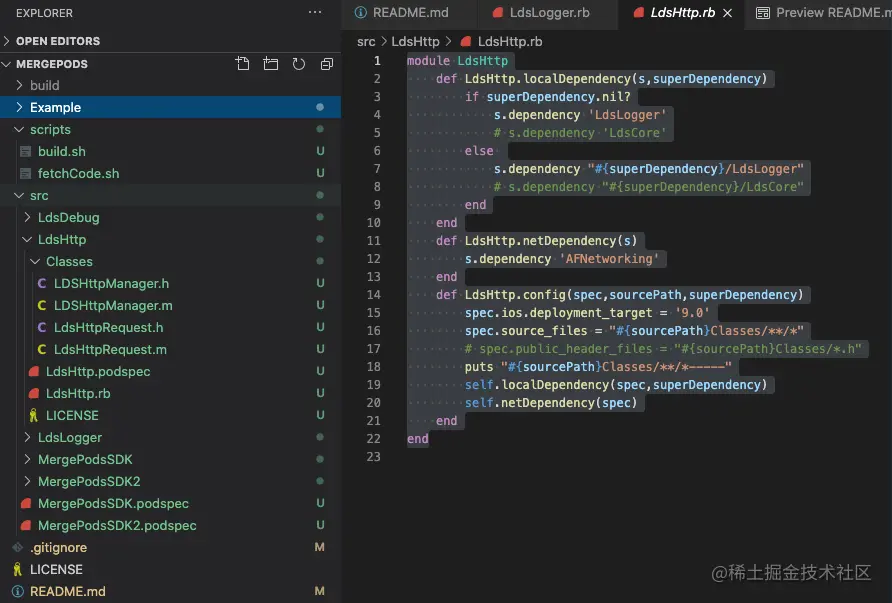Collapse the src folder

coord(19,196)
